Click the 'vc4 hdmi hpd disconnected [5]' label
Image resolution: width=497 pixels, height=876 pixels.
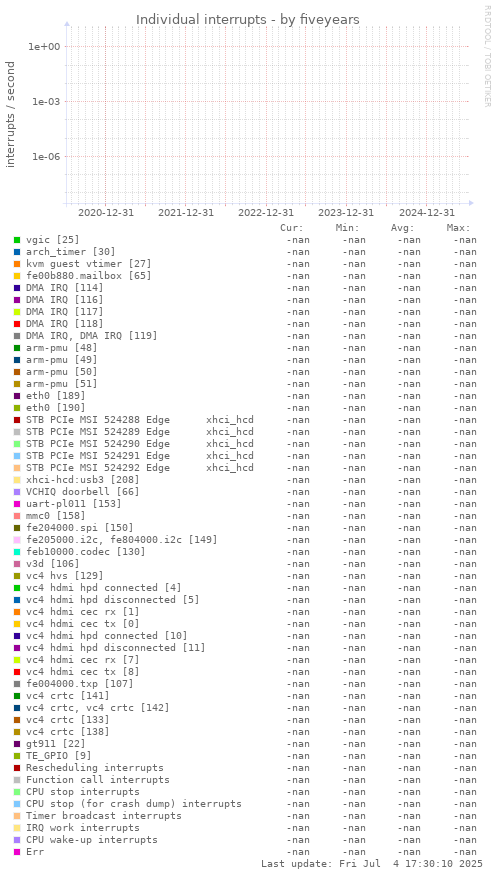pos(113,601)
